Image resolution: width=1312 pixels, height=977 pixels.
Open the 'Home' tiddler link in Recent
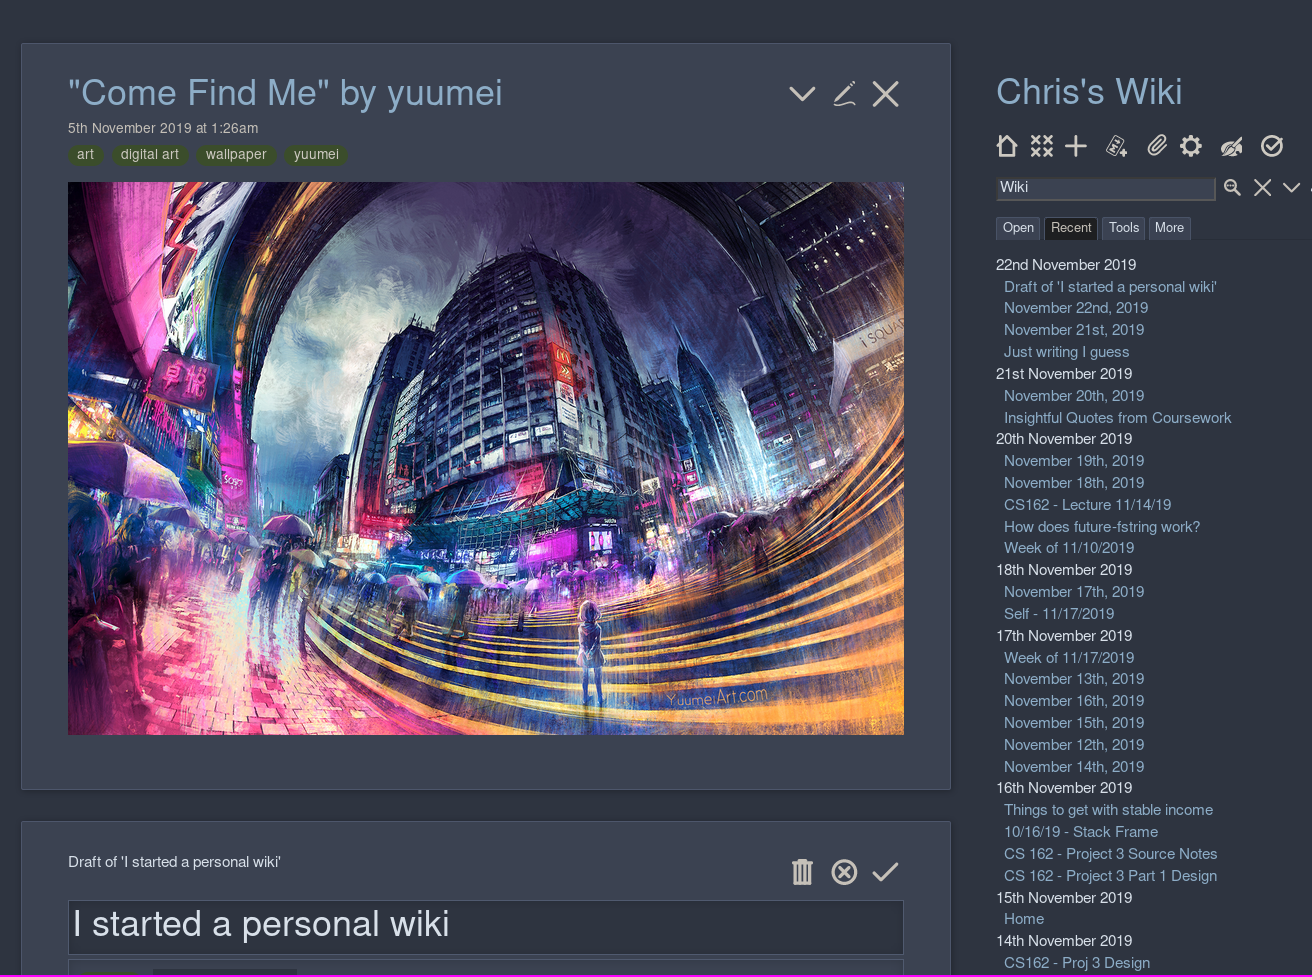1024,919
